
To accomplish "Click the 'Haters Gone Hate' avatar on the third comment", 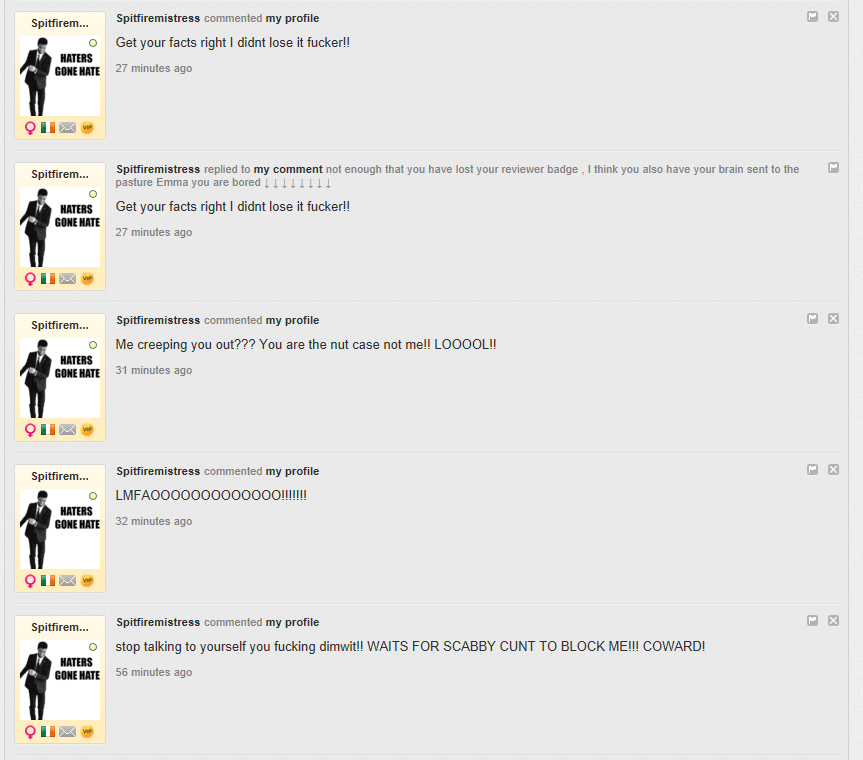I will (x=60, y=378).
